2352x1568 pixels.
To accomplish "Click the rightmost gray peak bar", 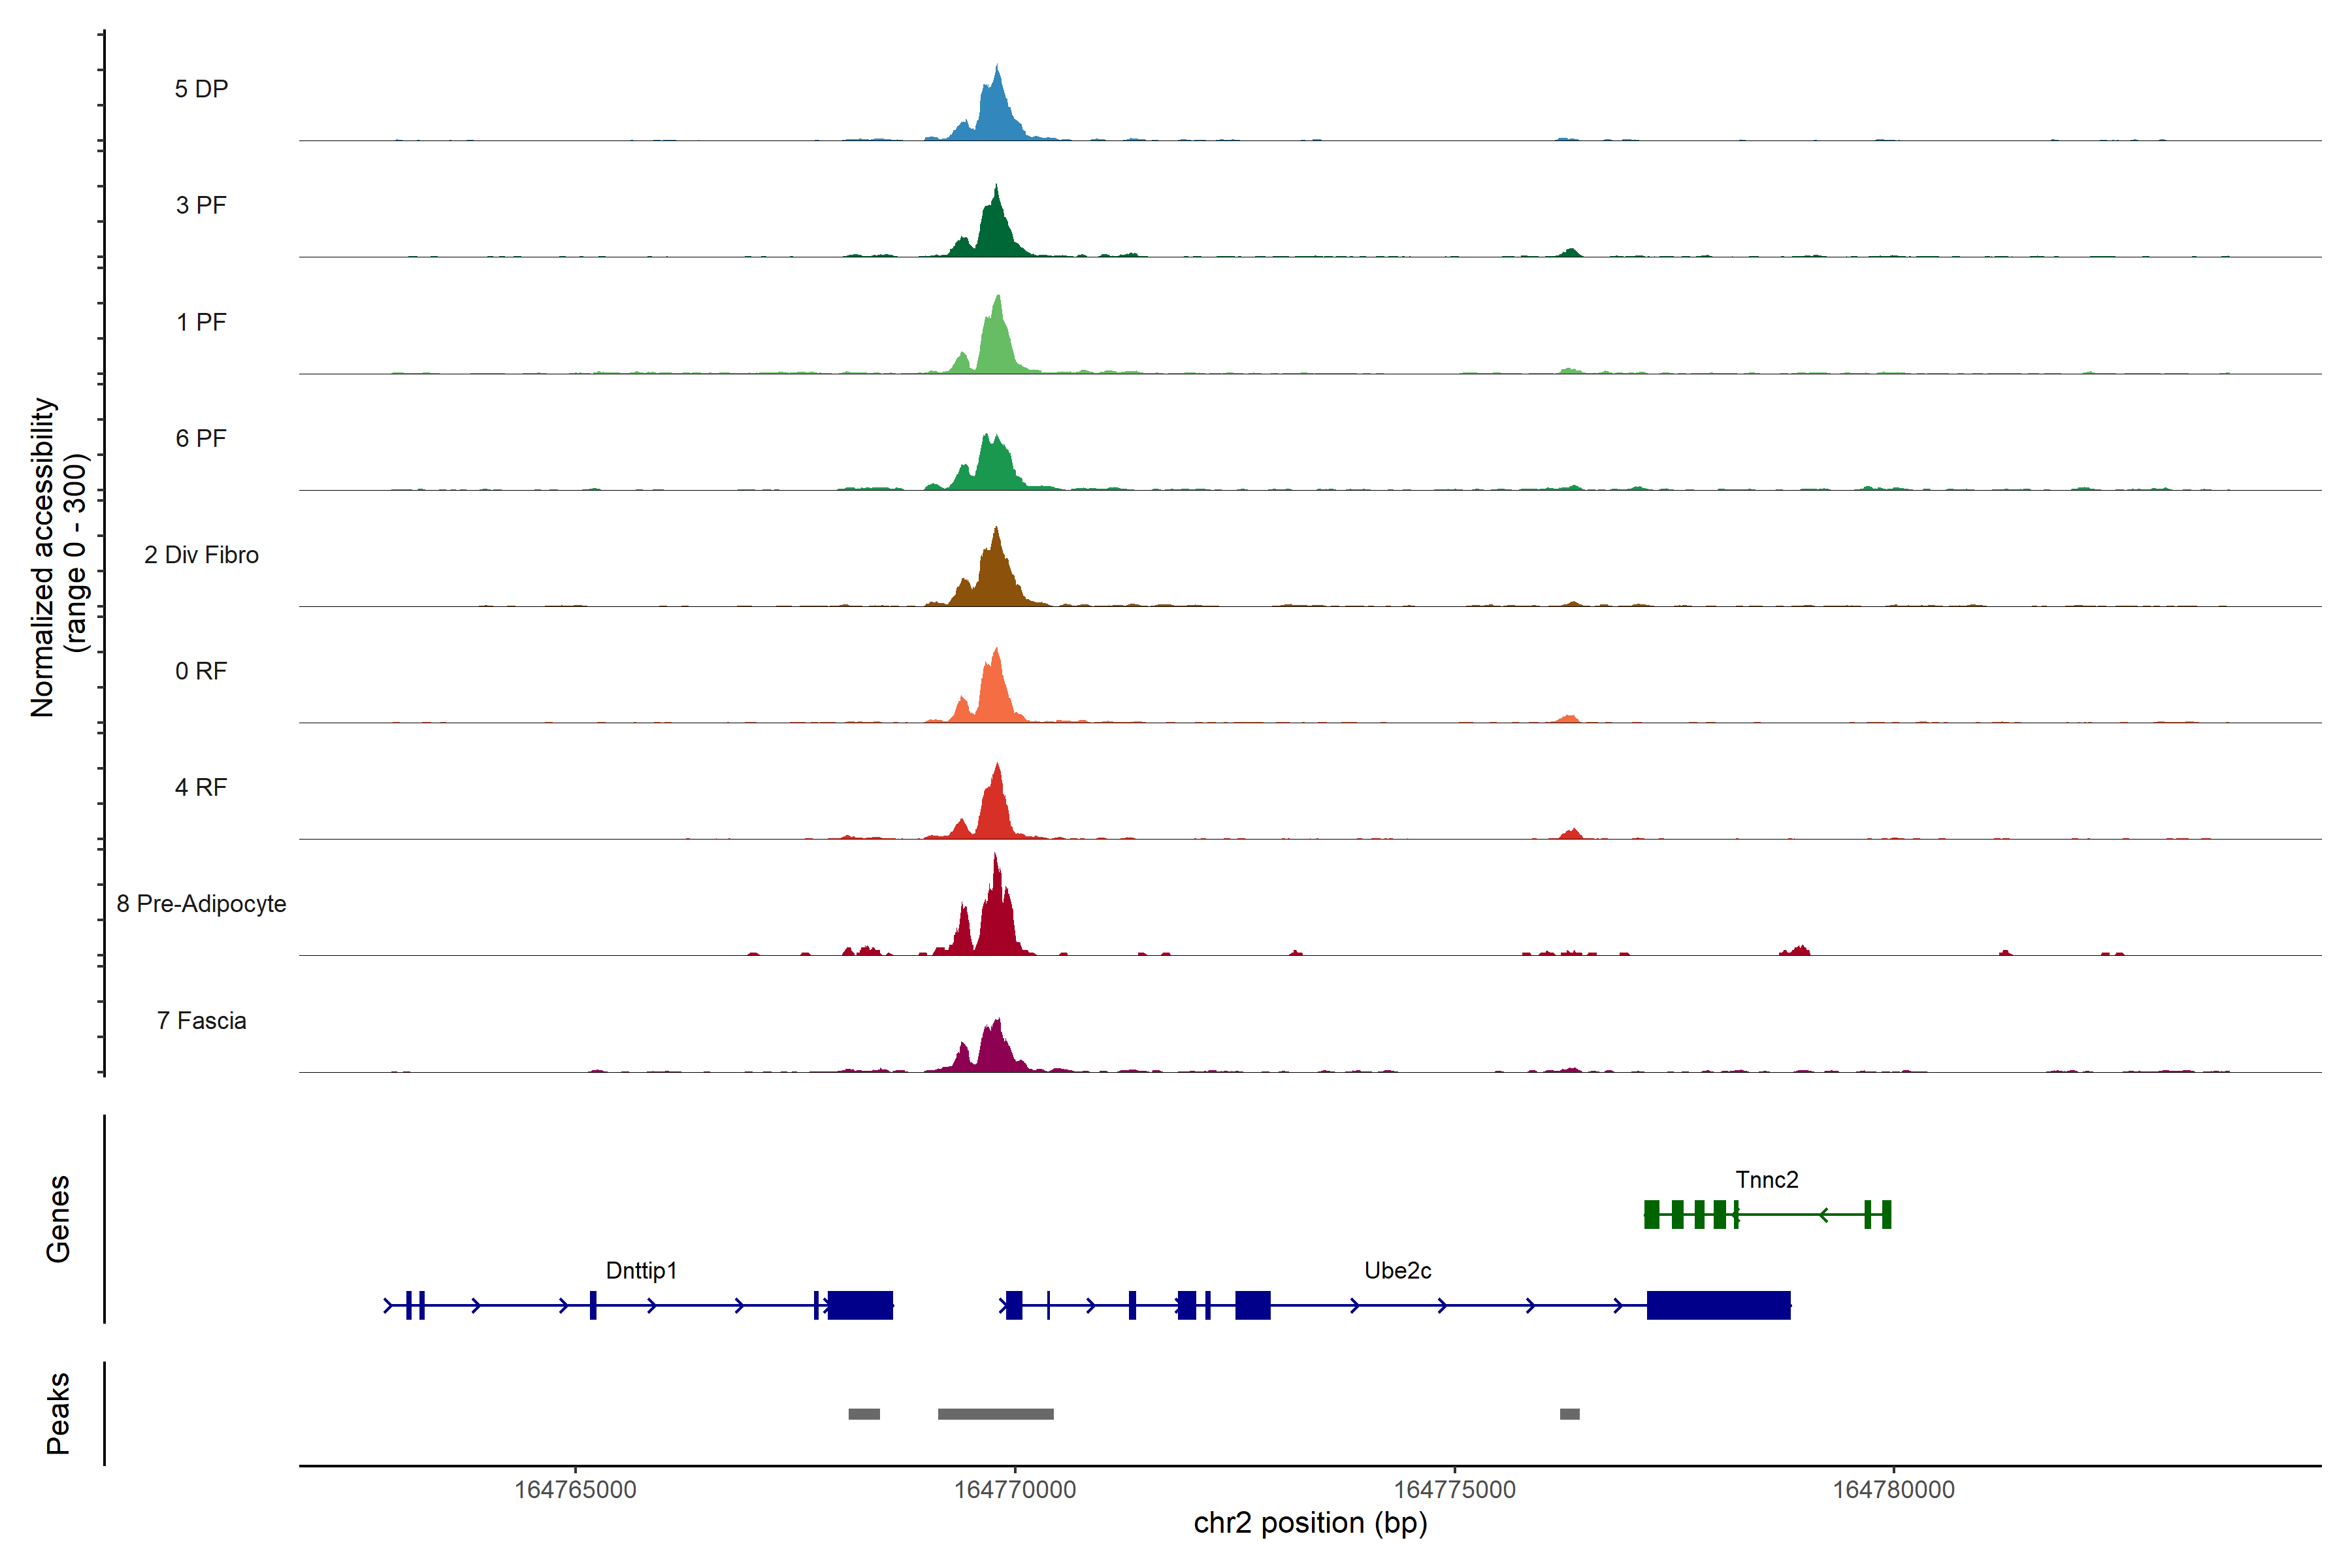I will point(1569,1414).
